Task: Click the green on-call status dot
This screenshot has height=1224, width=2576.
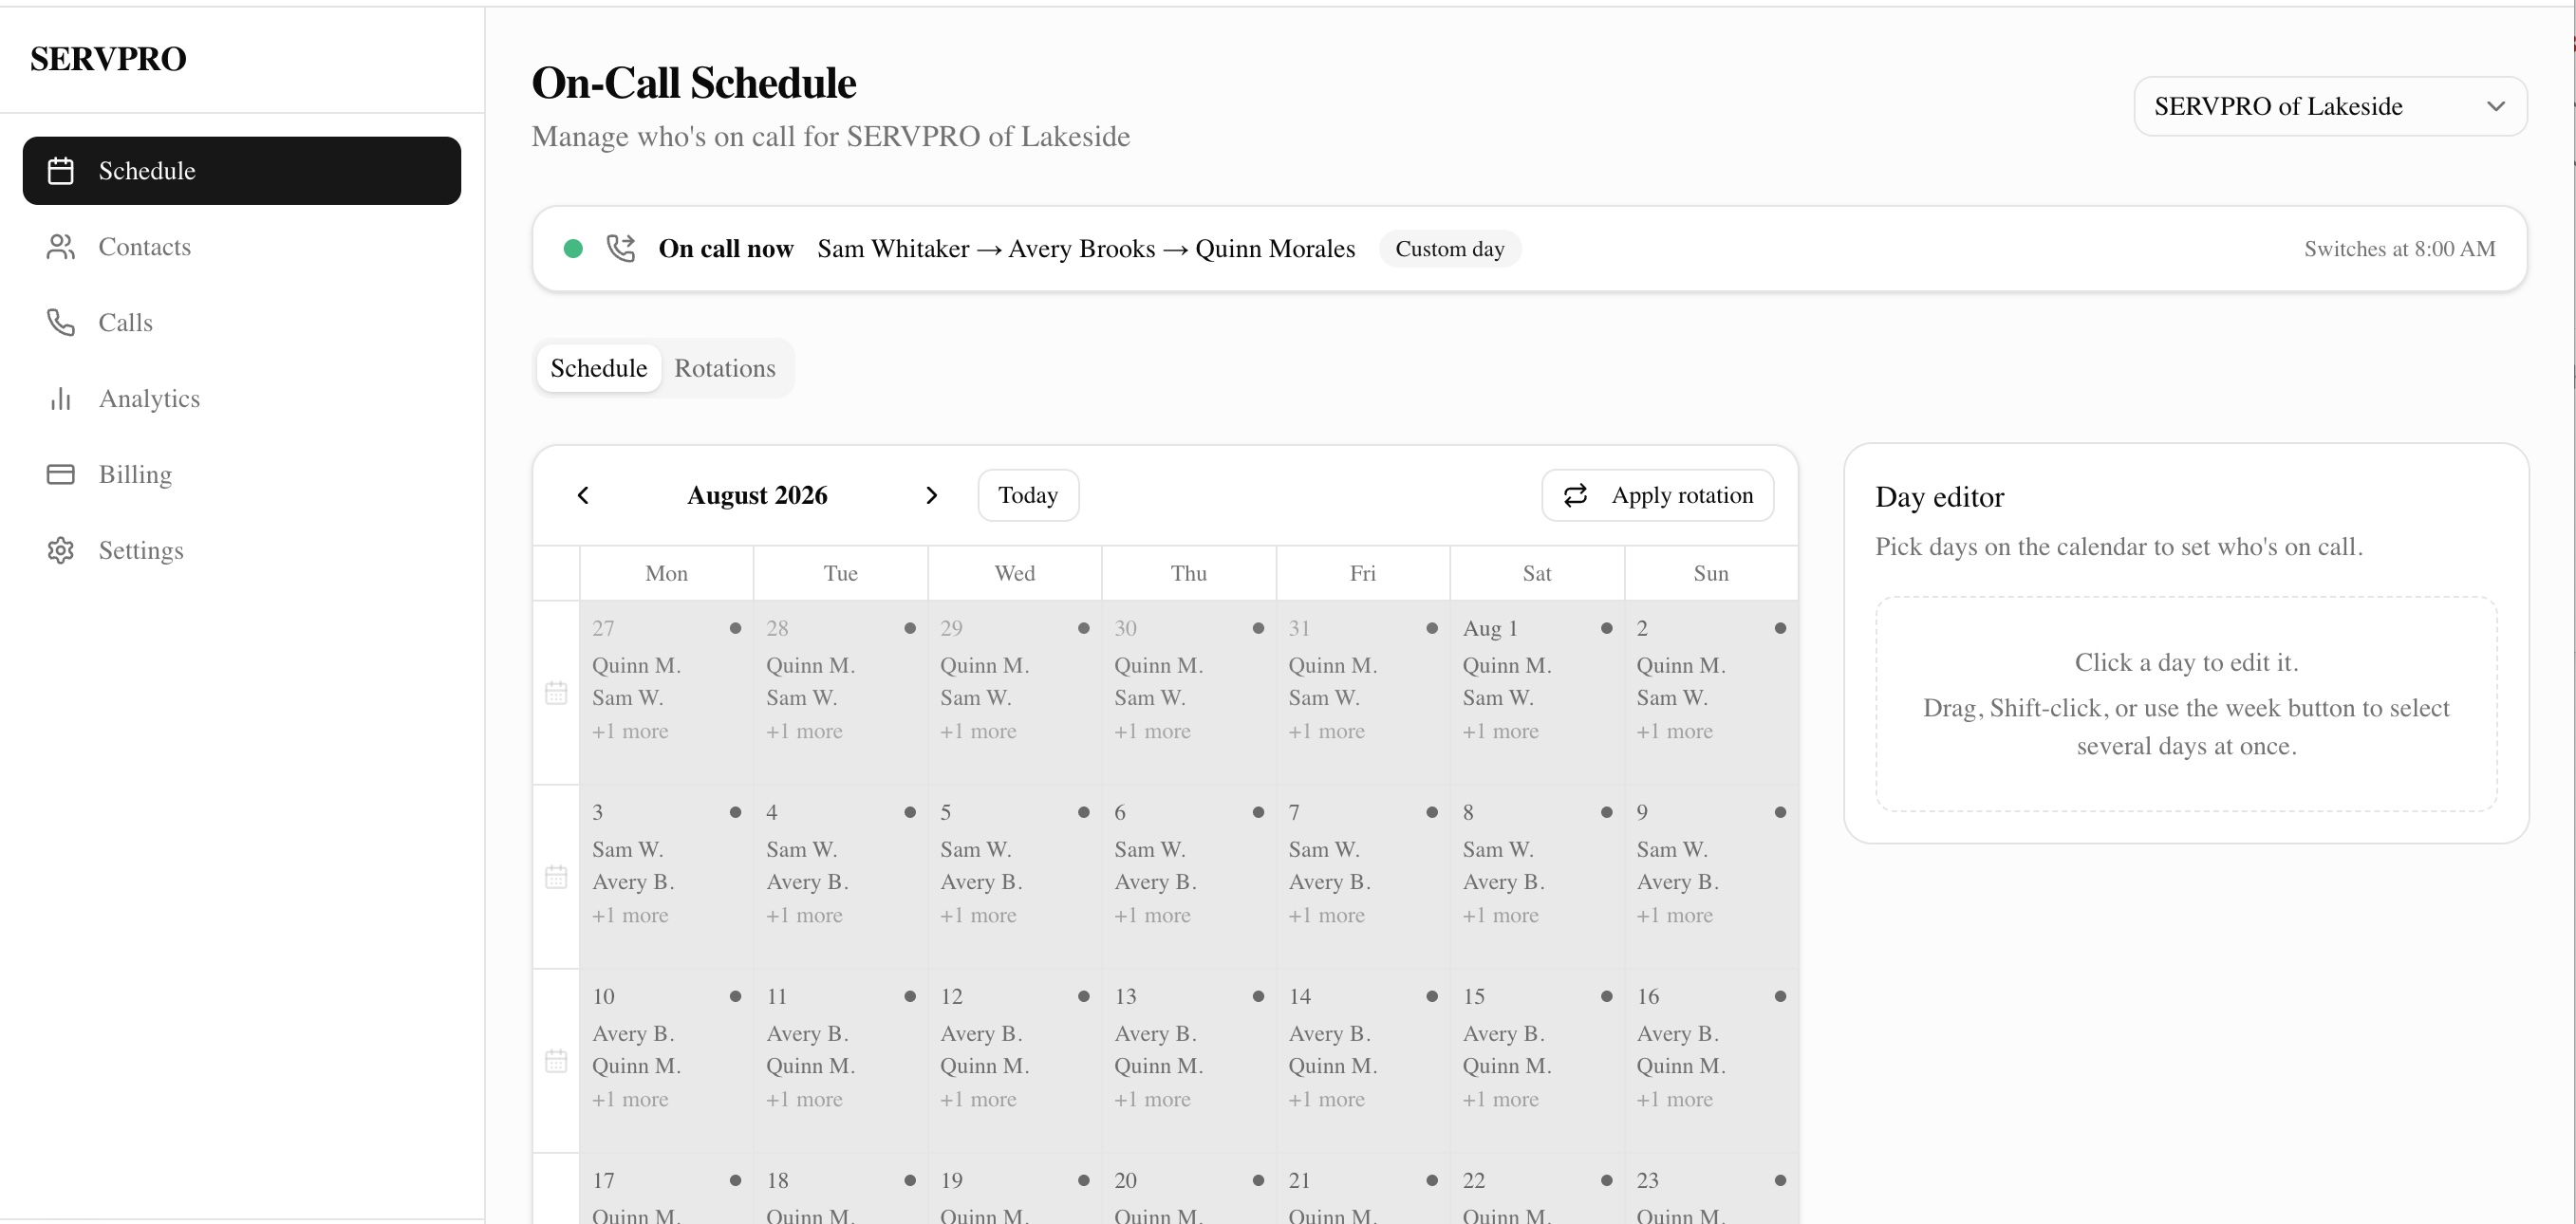Action: (573, 248)
